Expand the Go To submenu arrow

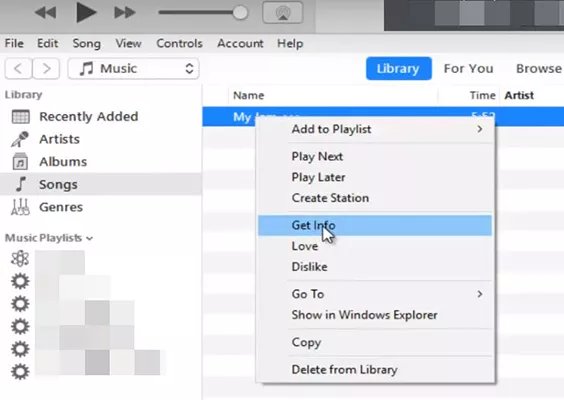click(x=479, y=294)
